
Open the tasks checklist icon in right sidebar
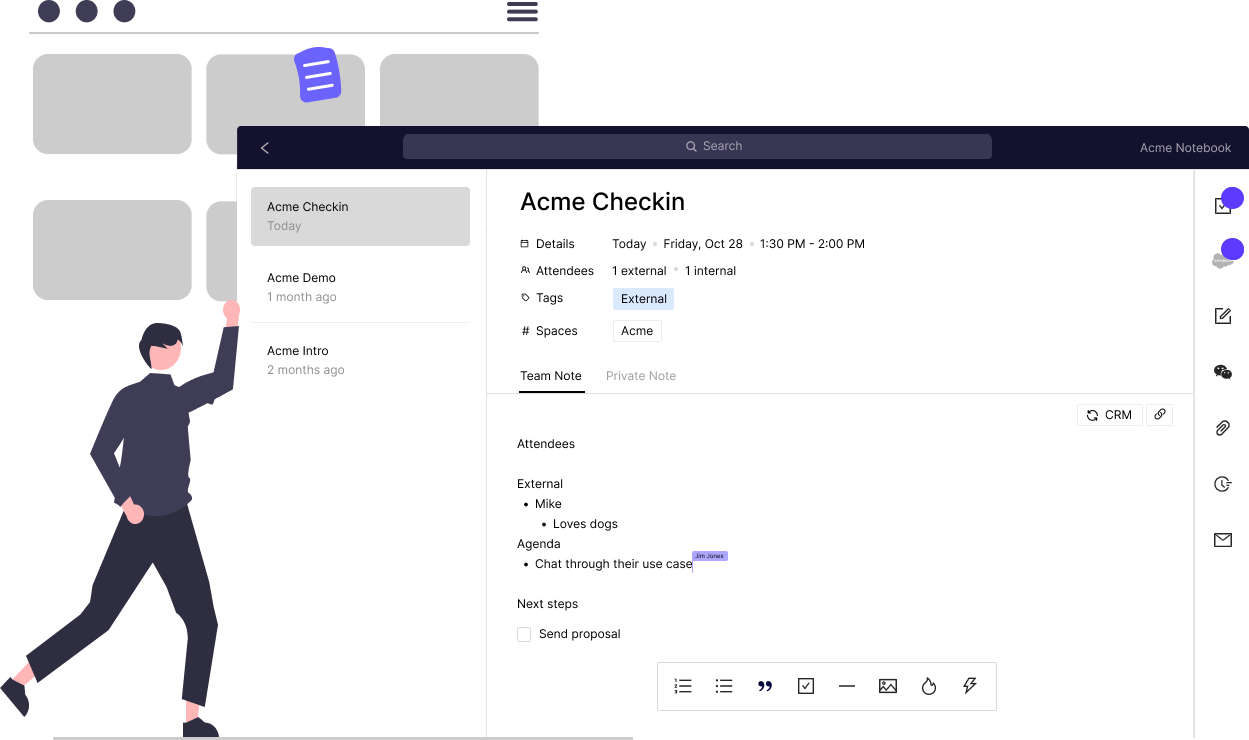pos(1222,205)
